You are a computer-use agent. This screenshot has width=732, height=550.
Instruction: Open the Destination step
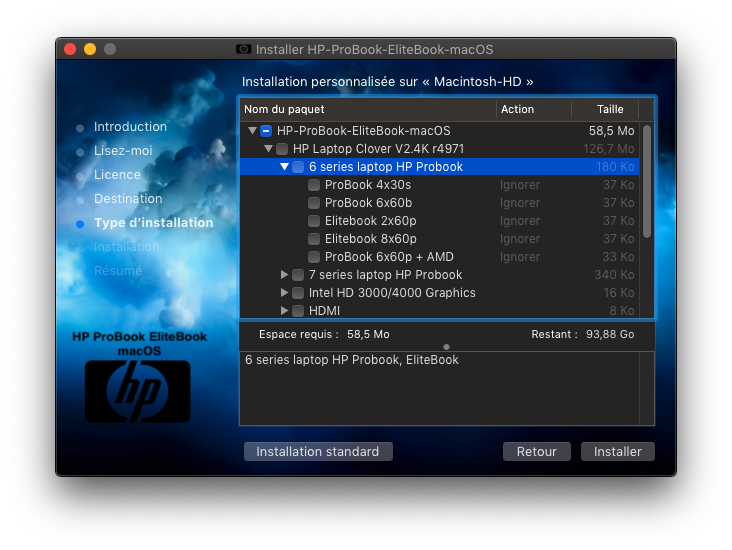128,199
